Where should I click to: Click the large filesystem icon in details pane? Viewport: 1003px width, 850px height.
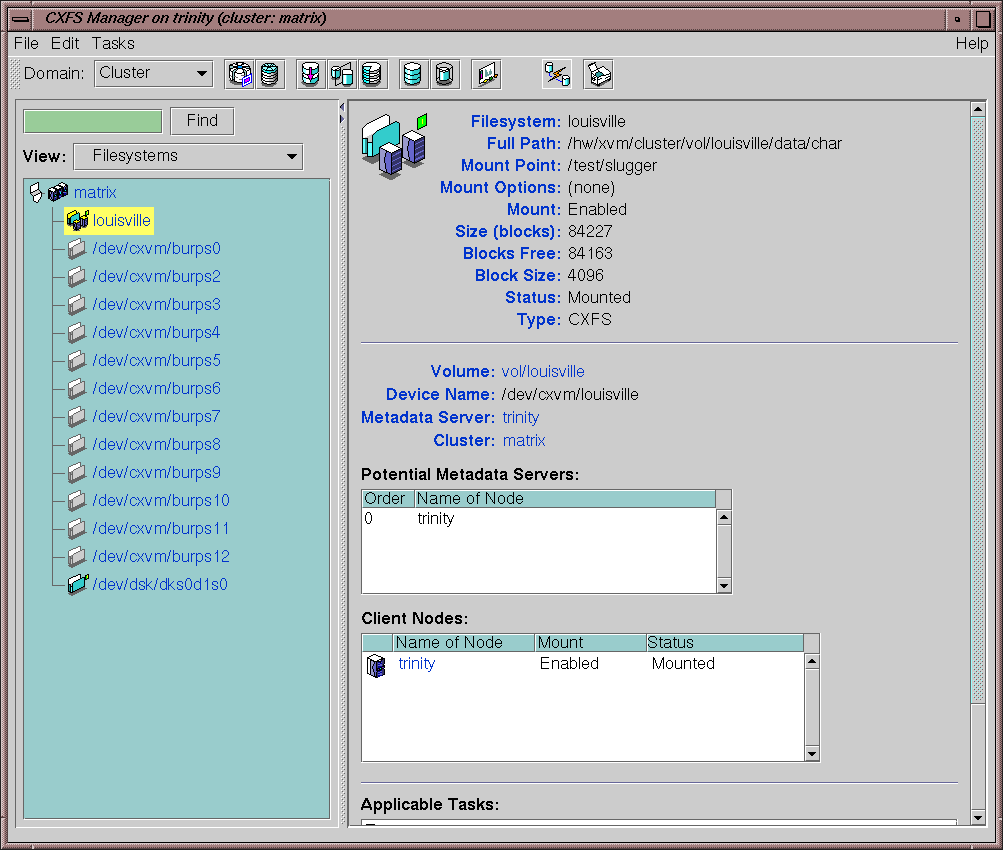(394, 146)
